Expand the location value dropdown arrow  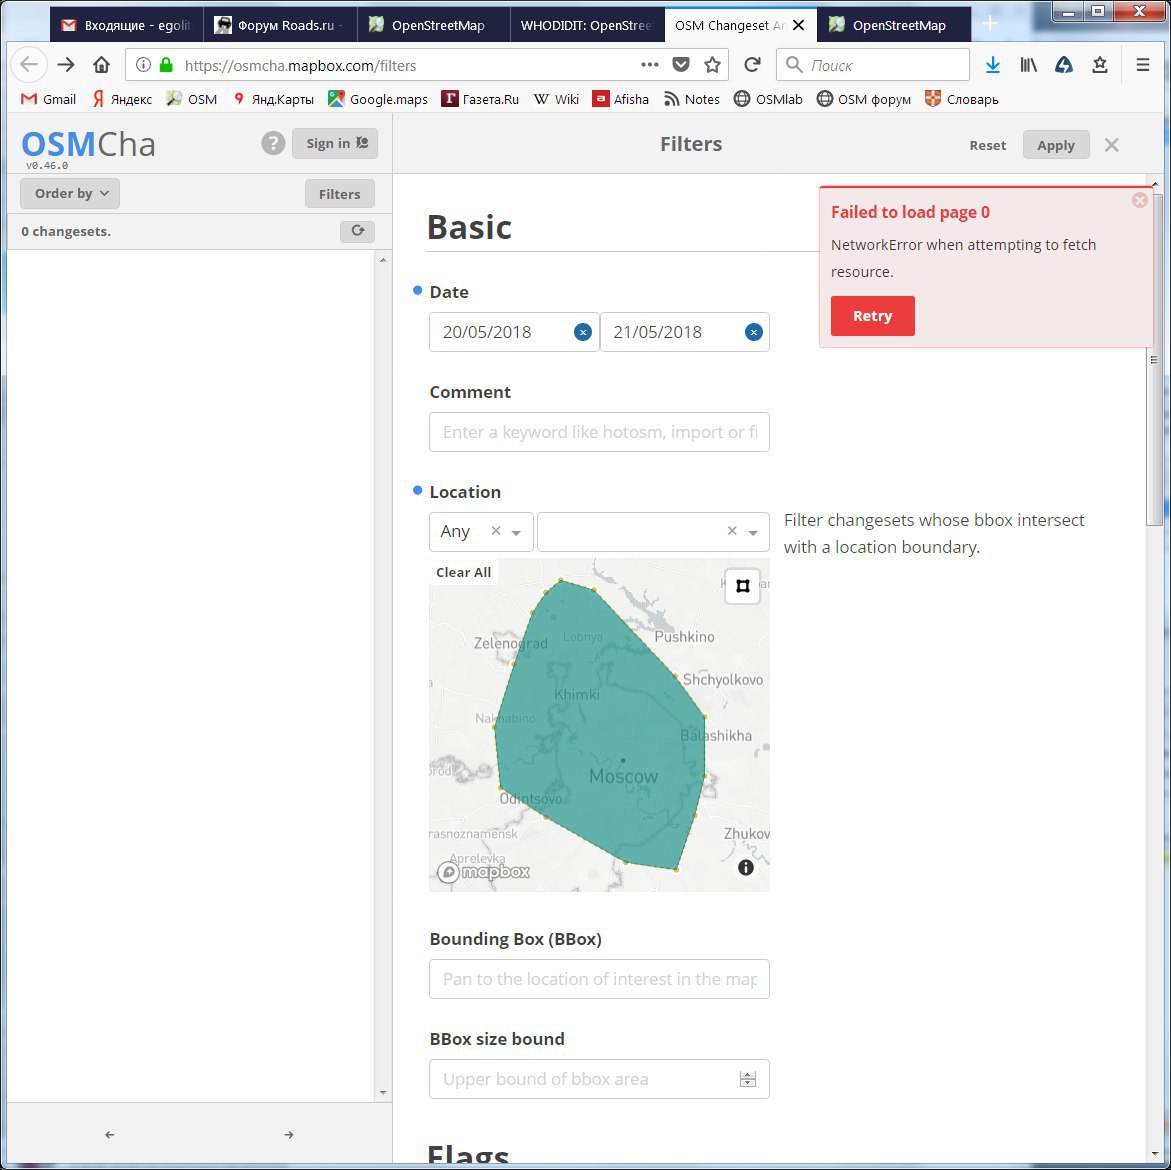[753, 532]
